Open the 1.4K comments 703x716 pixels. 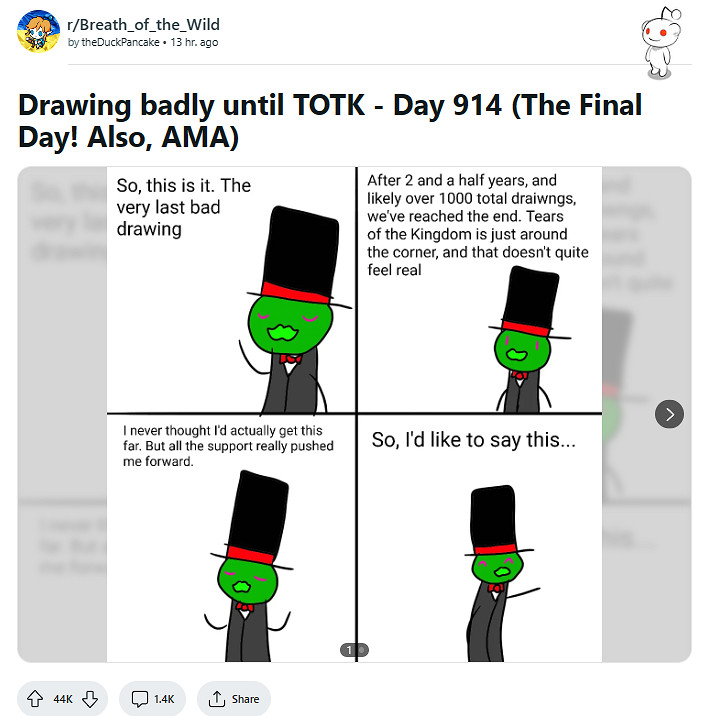[x=152, y=699]
